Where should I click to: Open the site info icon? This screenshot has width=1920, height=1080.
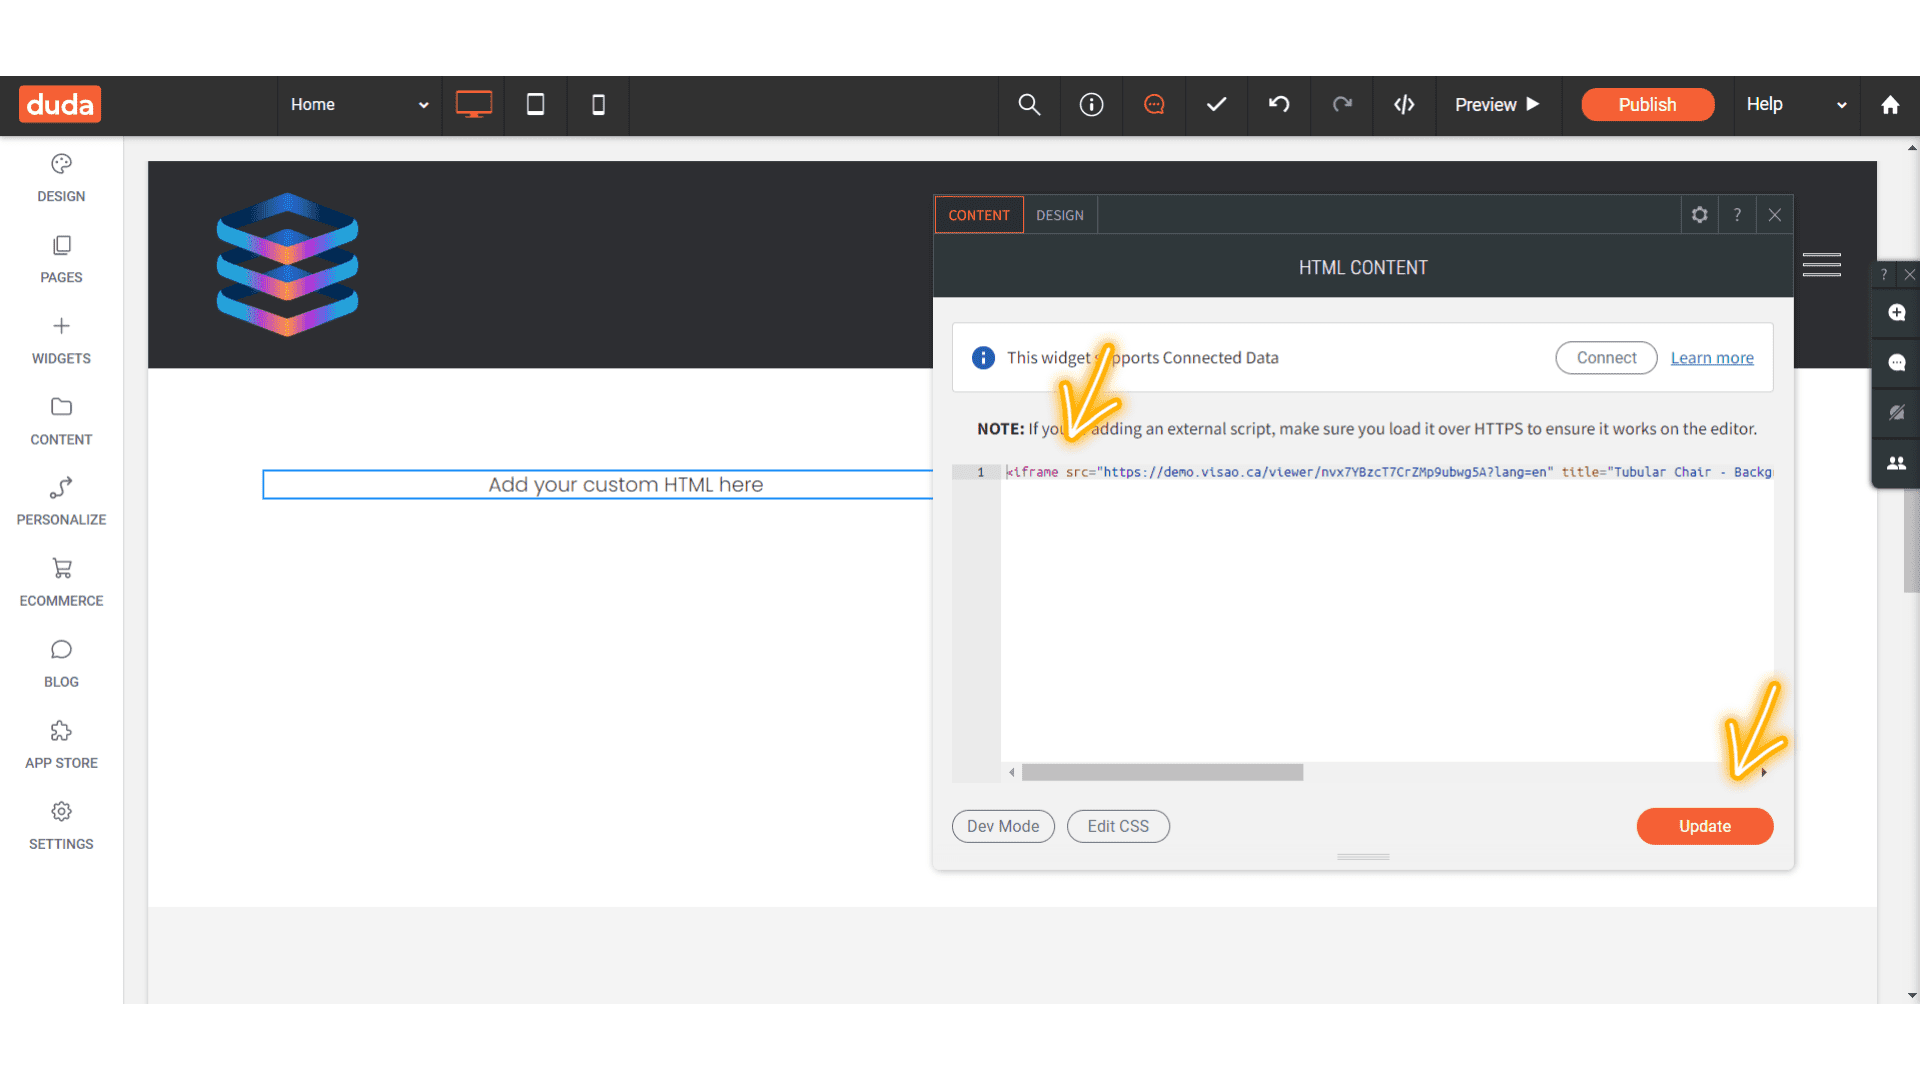pyautogui.click(x=1091, y=104)
